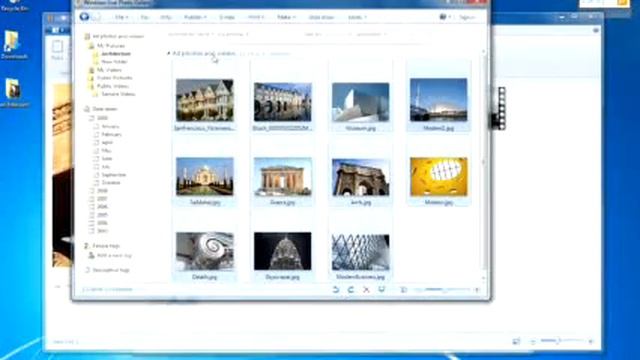The width and height of the screenshot is (640, 360).
Task: Select the My Pictures folder
Action: point(107,46)
